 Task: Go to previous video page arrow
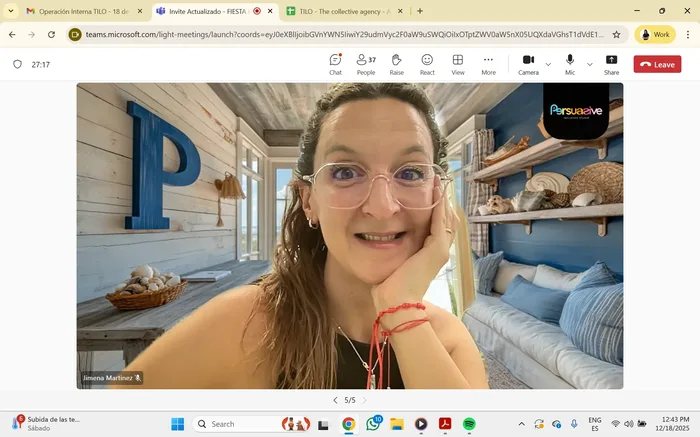tap(335, 400)
